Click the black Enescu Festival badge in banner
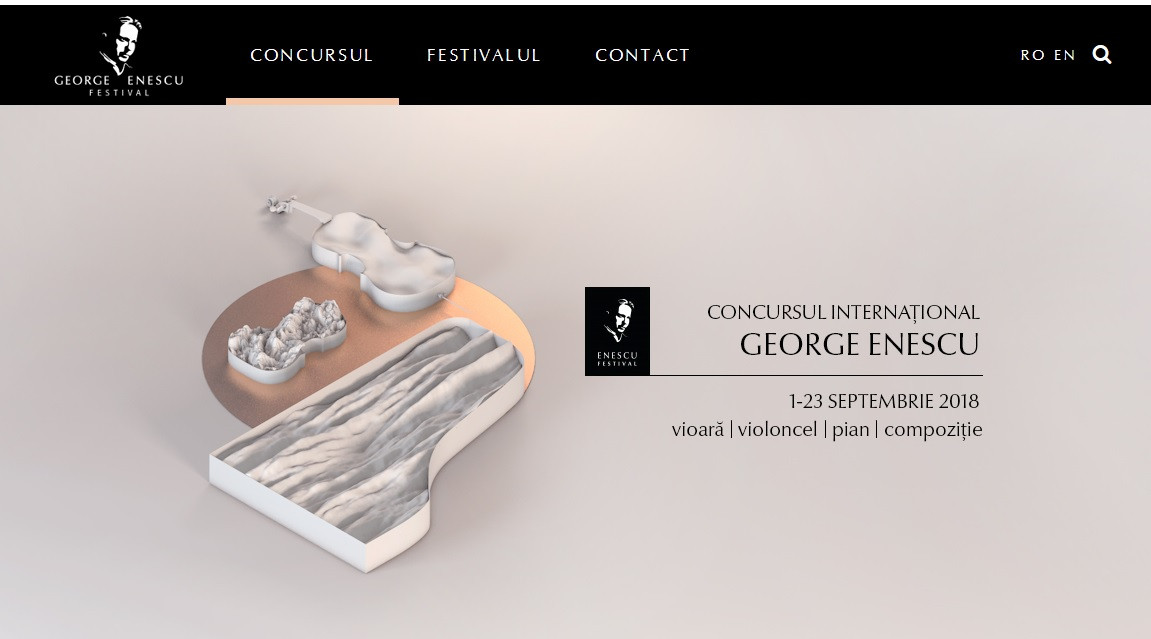1151x639 pixels. (x=617, y=331)
